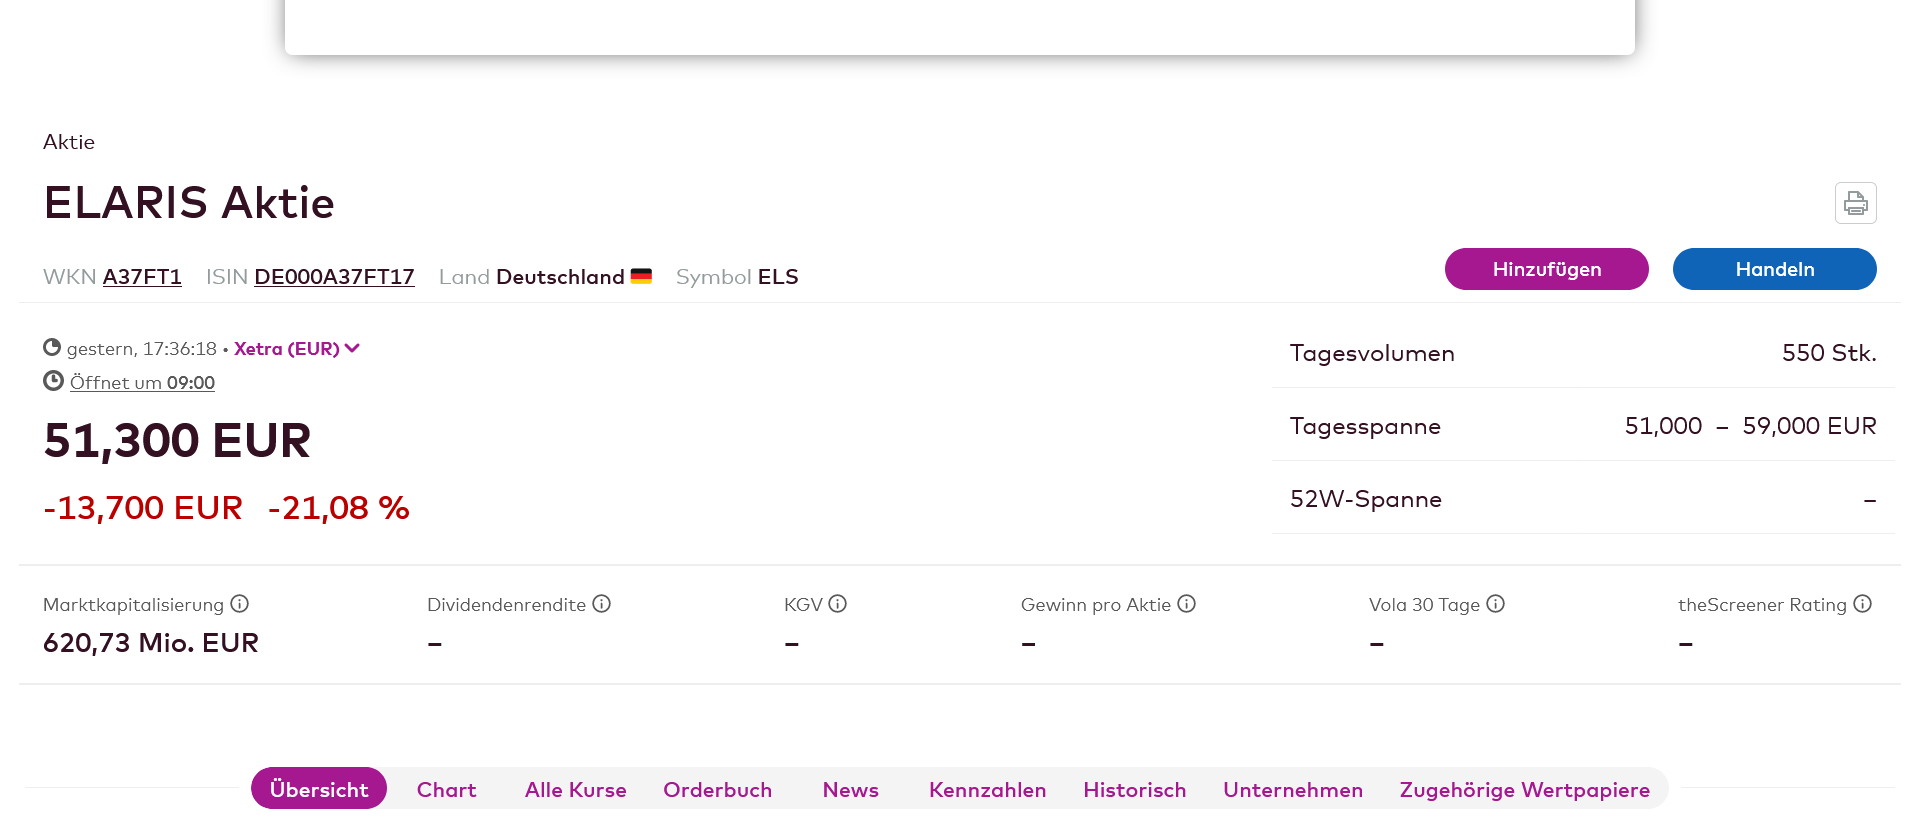Viewport: 1920px width, 838px height.
Task: Click the KGV info icon
Action: tap(838, 604)
